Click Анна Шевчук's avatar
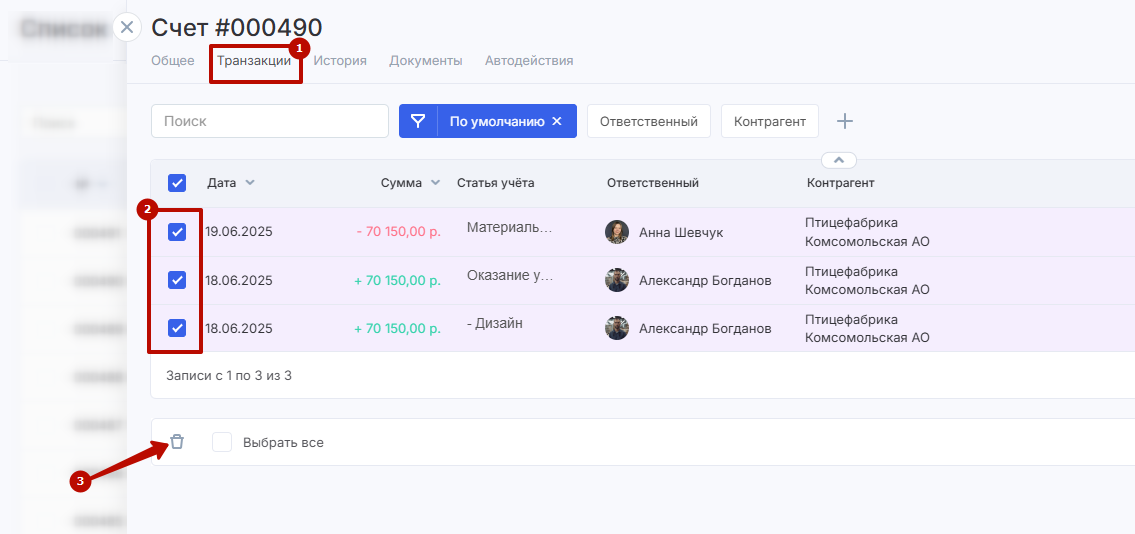Viewport: 1135px width, 534px height. tap(617, 232)
